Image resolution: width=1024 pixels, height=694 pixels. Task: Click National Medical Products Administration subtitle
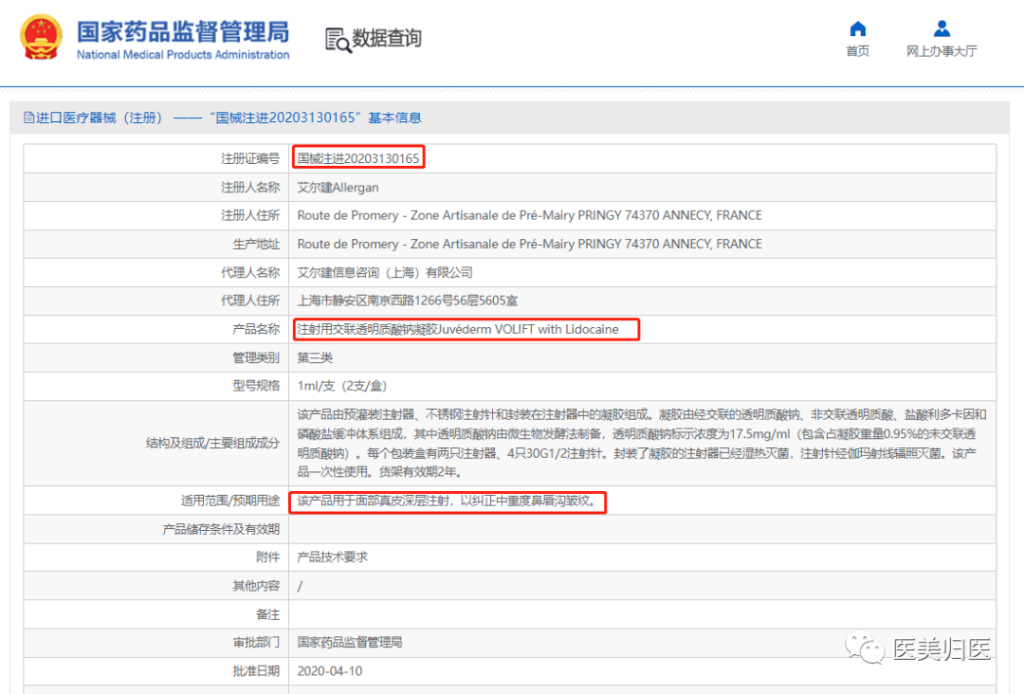[x=183, y=55]
